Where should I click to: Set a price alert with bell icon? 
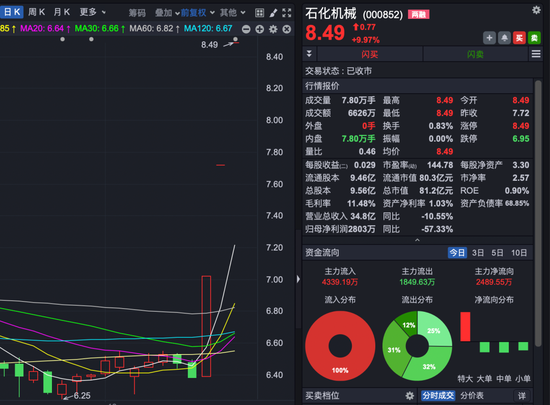(x=504, y=38)
